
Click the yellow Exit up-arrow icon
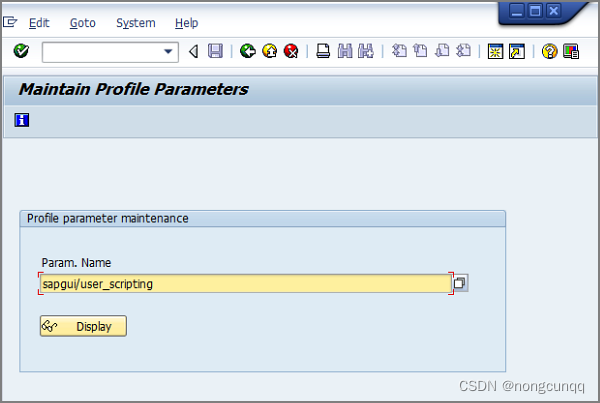coord(270,51)
